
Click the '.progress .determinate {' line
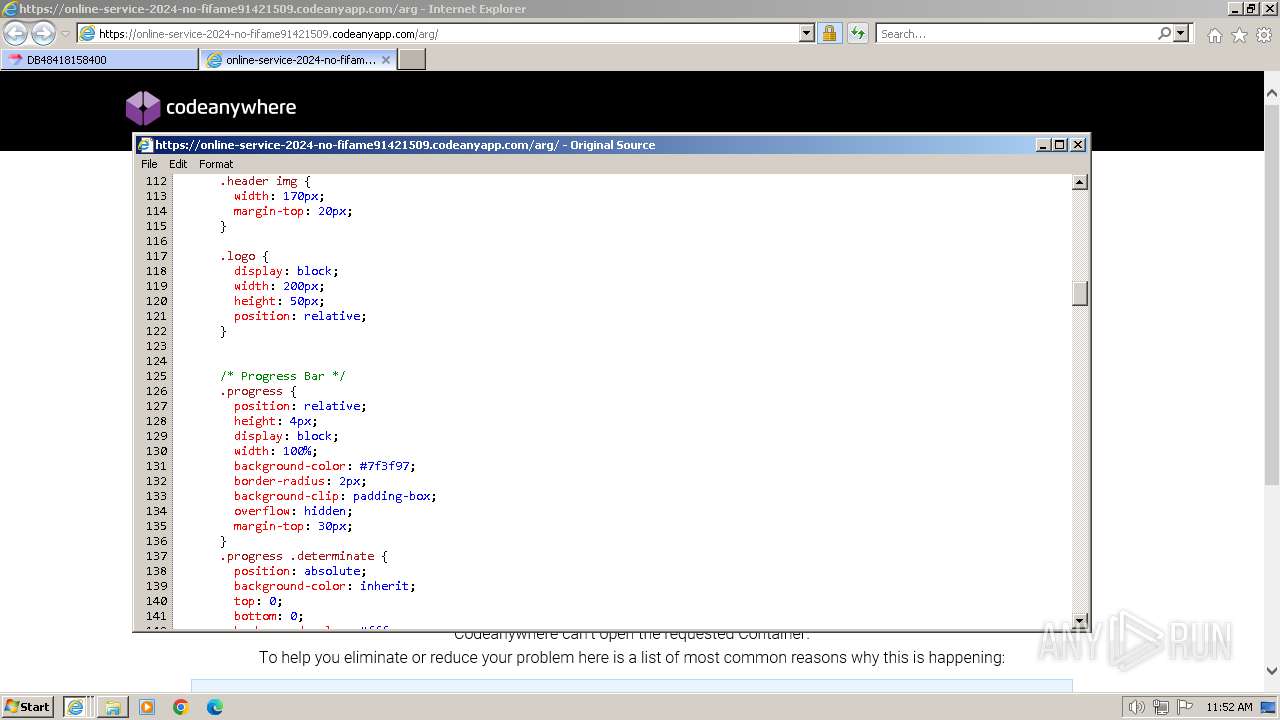(304, 556)
